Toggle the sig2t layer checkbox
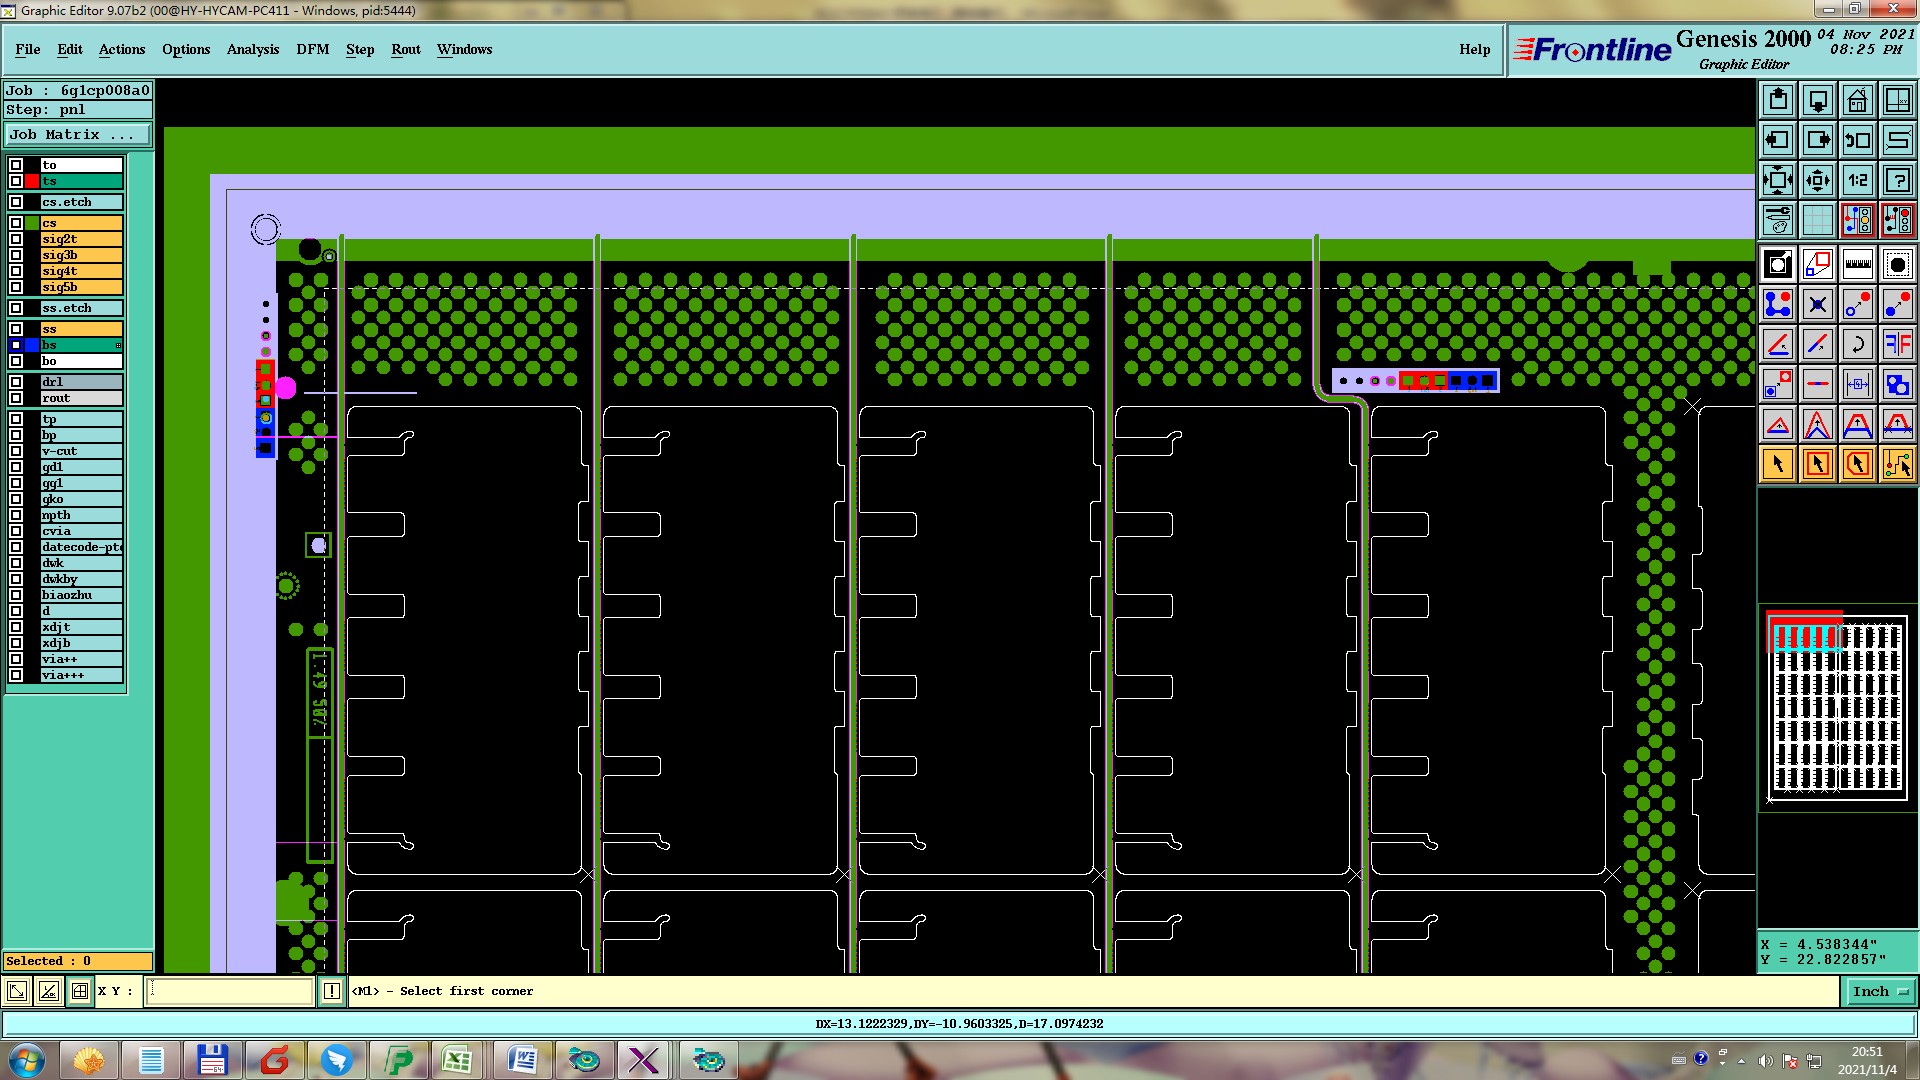Image resolution: width=1920 pixels, height=1080 pixels. click(16, 239)
